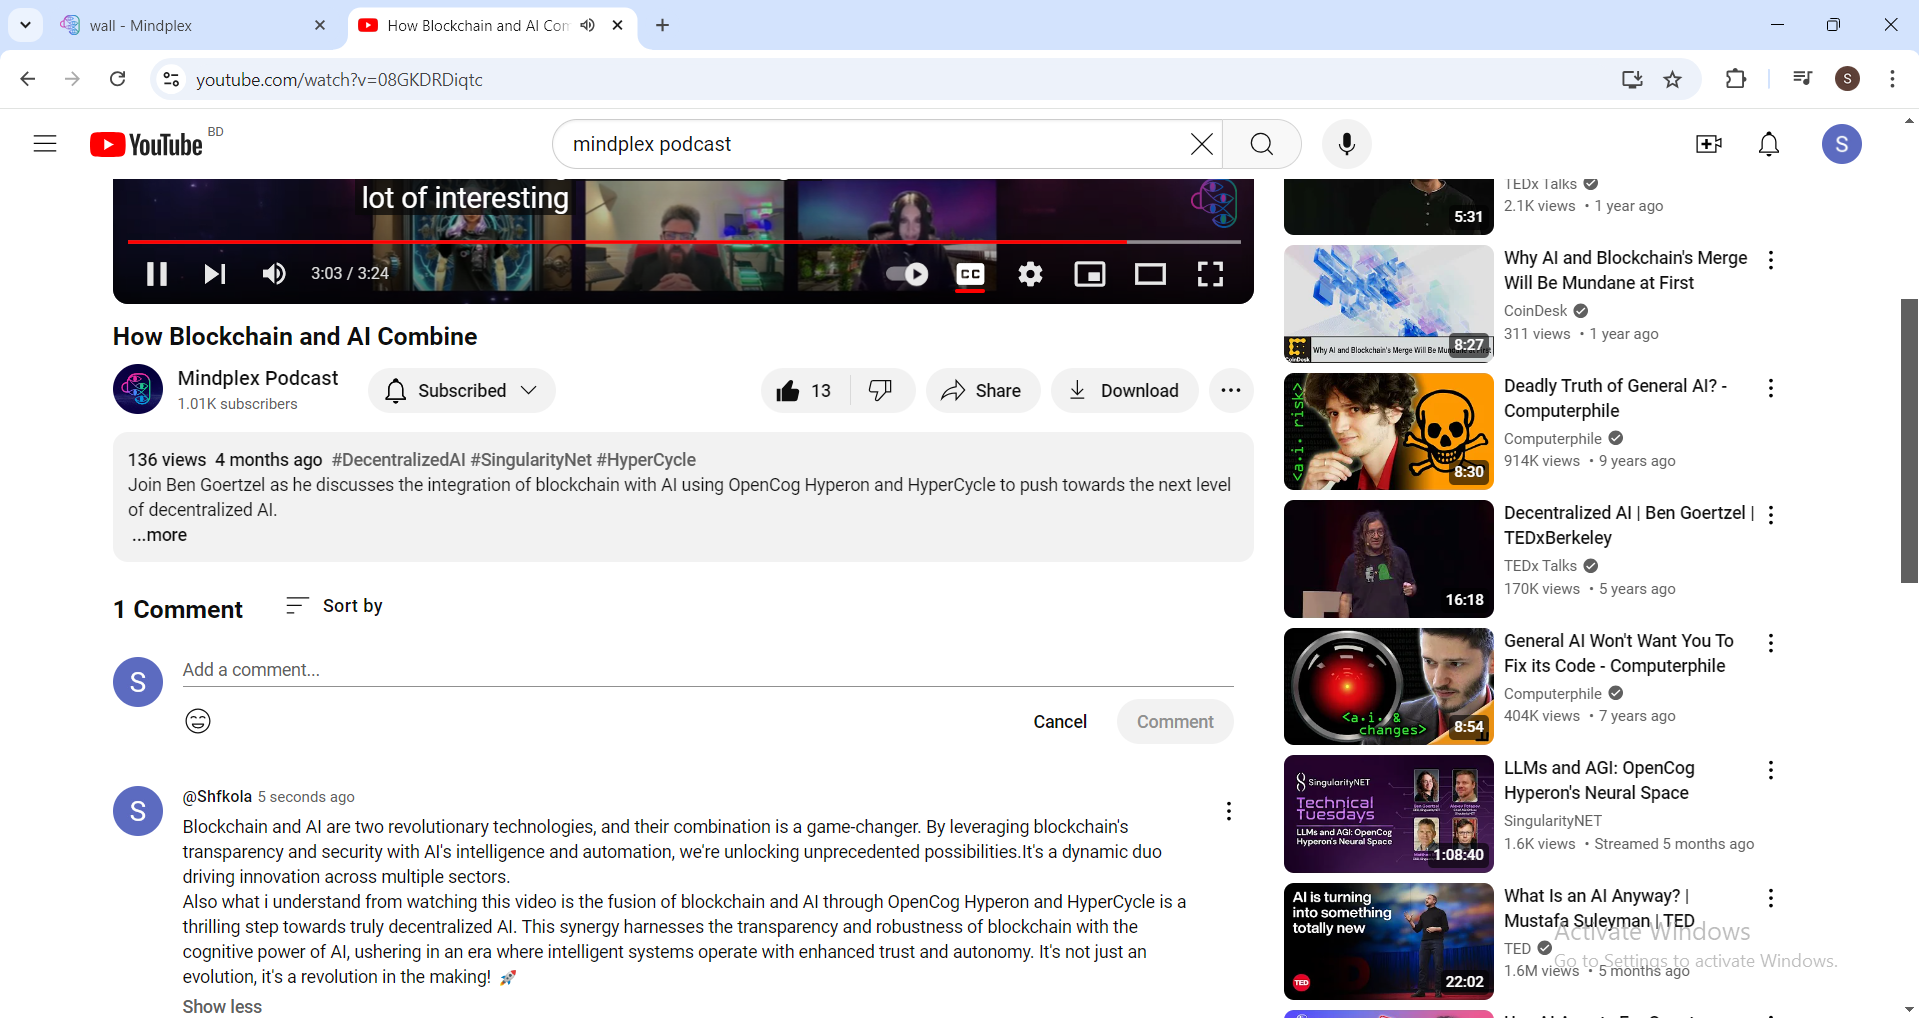The image size is (1919, 1018).
Task: Mute the video volume speaker
Action: 274,274
